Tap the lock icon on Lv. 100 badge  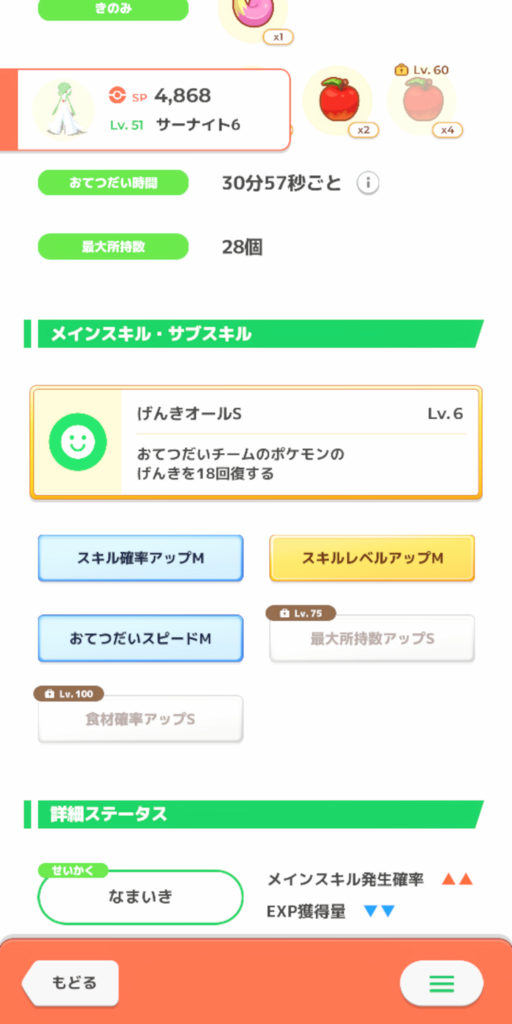click(x=51, y=694)
